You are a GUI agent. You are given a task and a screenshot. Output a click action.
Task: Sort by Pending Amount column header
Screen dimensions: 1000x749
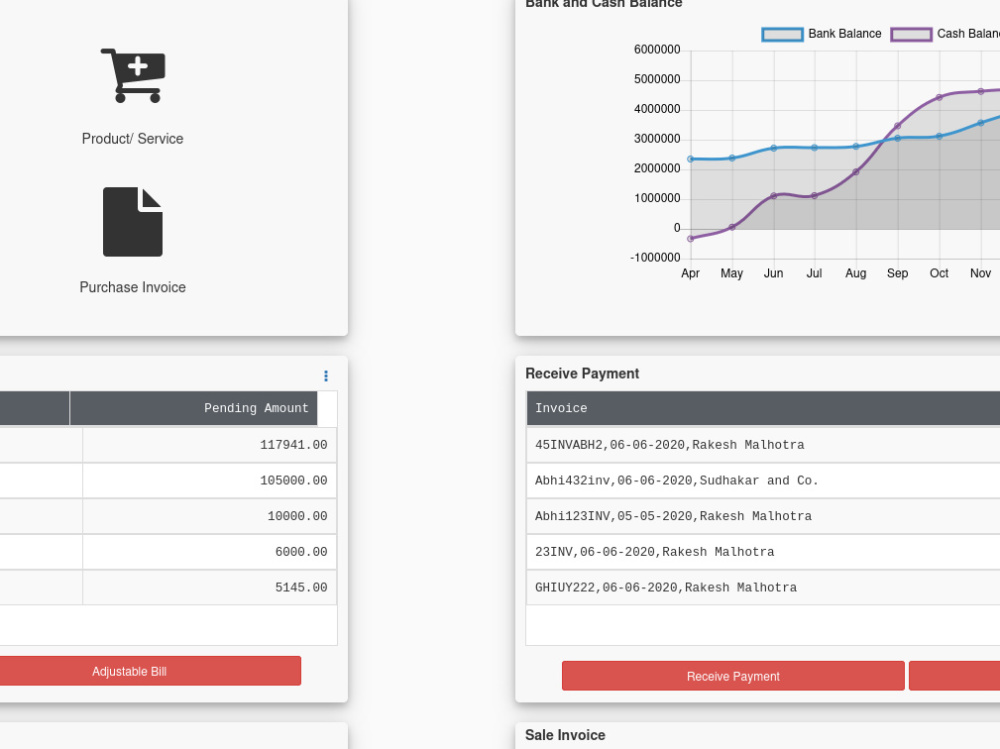coord(193,408)
